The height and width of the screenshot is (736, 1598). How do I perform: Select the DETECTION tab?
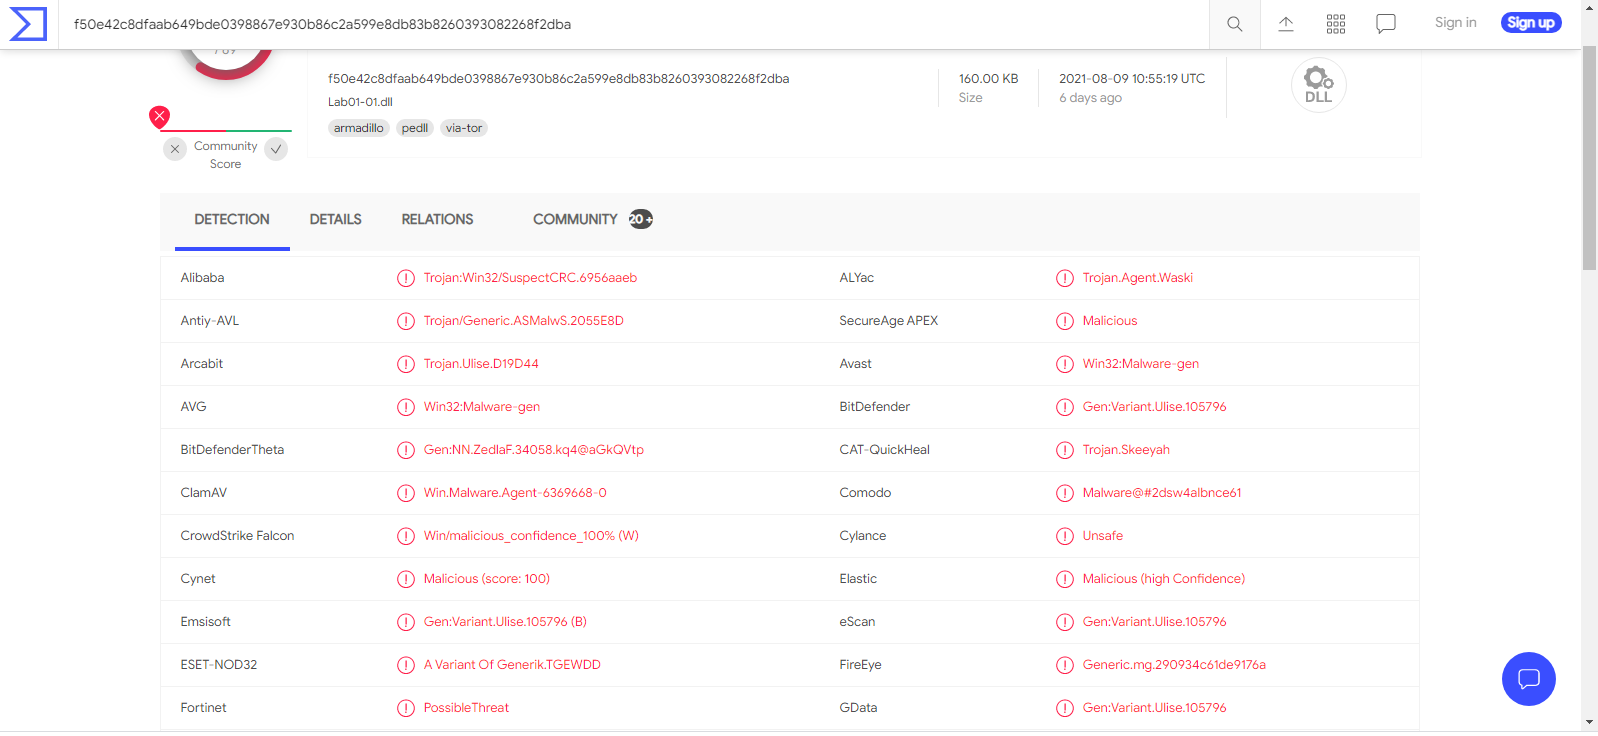pos(232,219)
